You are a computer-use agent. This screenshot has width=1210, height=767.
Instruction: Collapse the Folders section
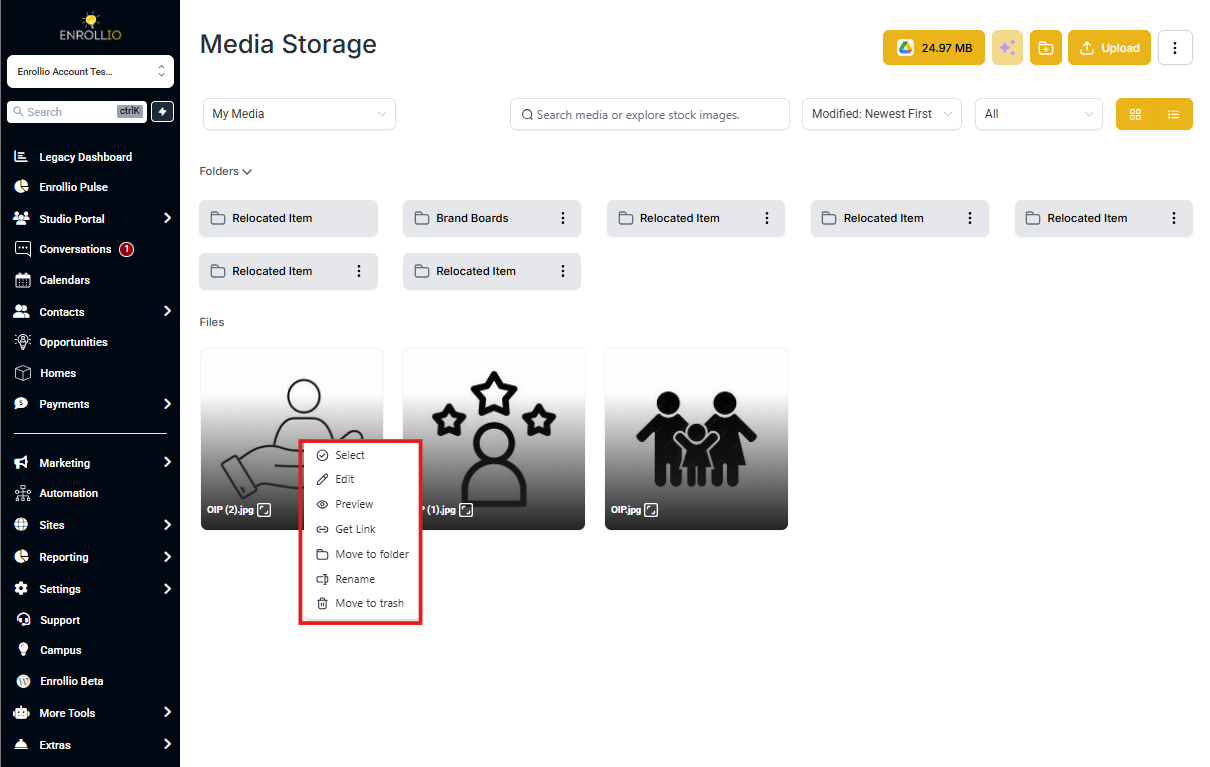(226, 171)
